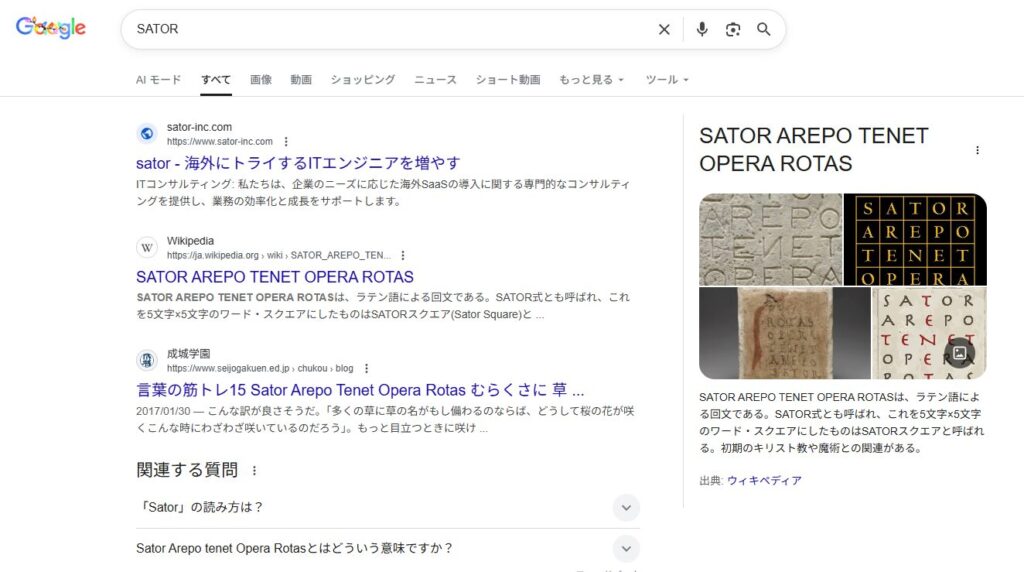Screen dimensions: 1024x572
Task: Open three-dot menu beside Wikipedia result
Action: tap(403, 255)
